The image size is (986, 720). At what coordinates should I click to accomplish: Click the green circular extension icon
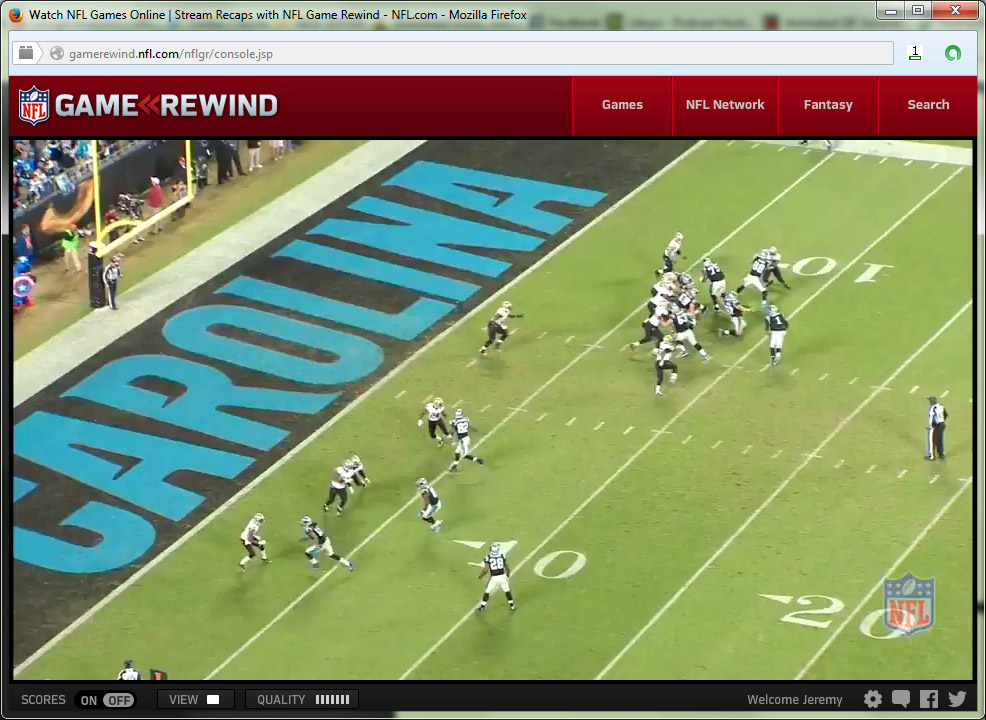(x=953, y=53)
